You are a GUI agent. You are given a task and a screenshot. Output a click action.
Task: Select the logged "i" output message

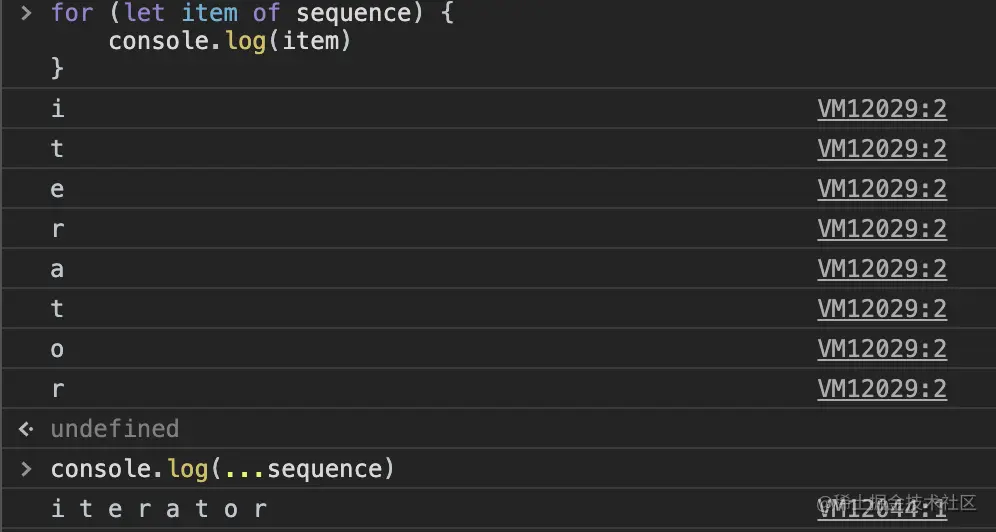tap(57, 109)
